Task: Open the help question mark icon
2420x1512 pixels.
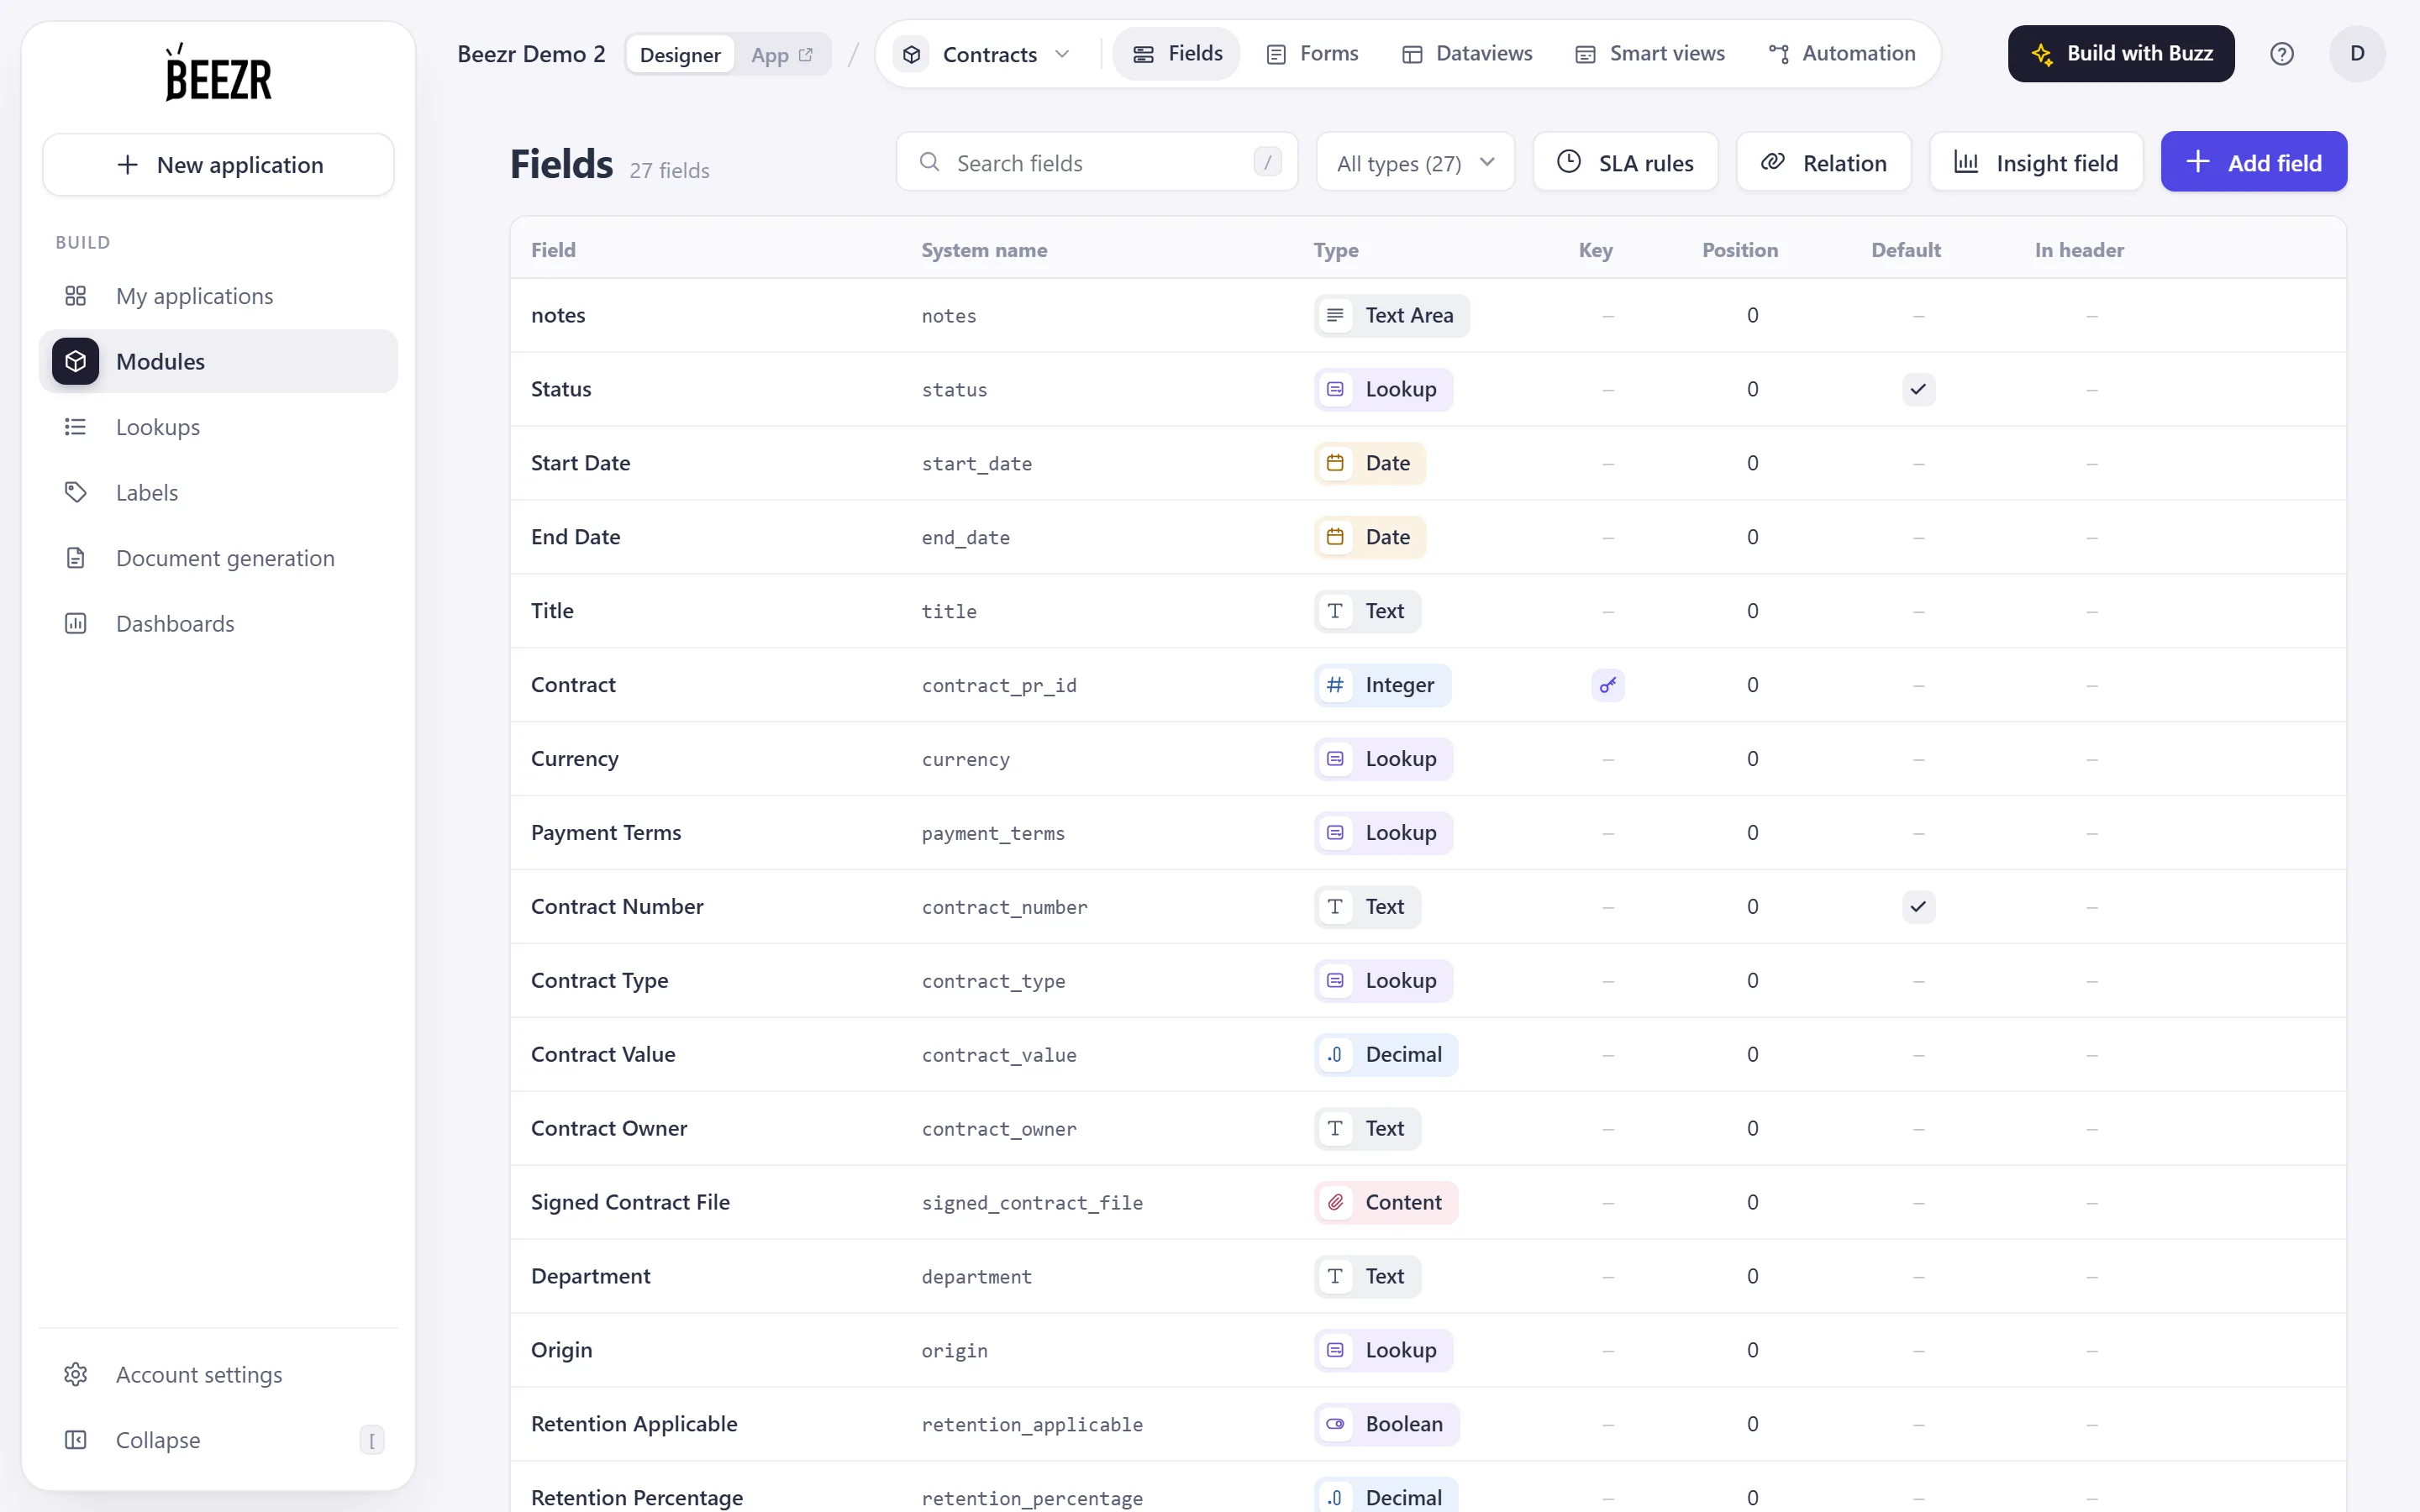Action: [2281, 54]
